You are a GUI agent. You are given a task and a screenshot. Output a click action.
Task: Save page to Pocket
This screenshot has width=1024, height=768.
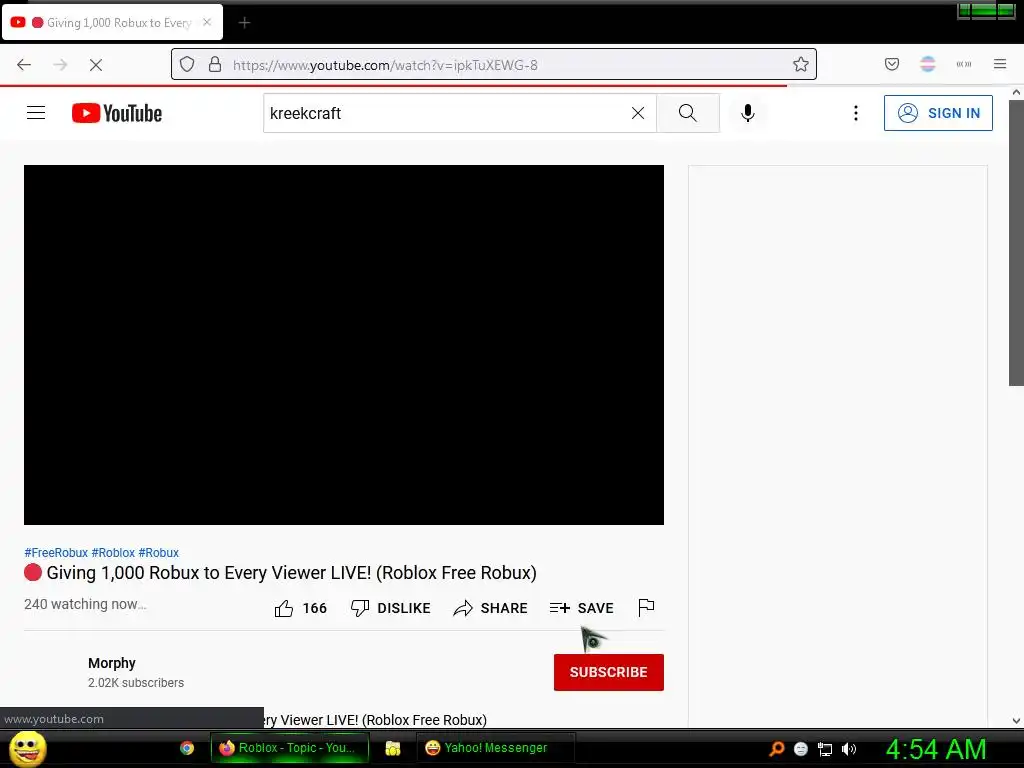892,64
